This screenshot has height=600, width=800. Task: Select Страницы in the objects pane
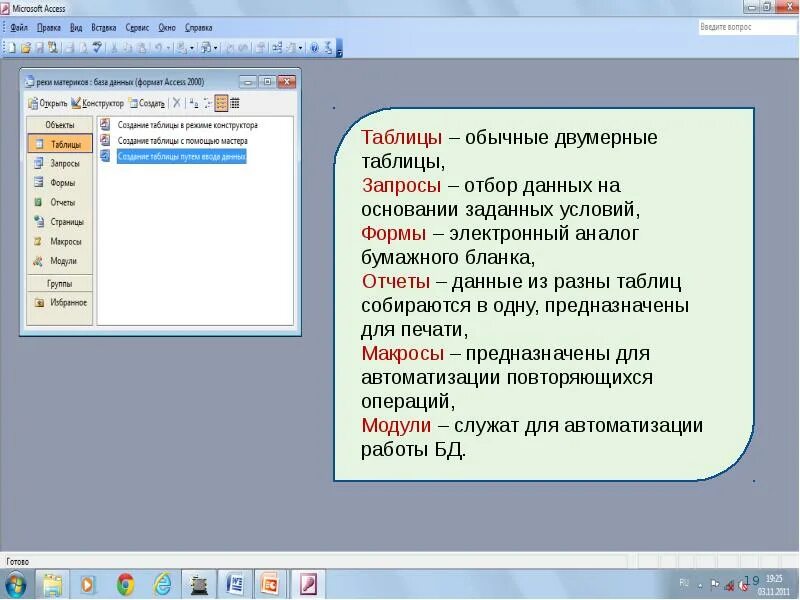[59, 222]
